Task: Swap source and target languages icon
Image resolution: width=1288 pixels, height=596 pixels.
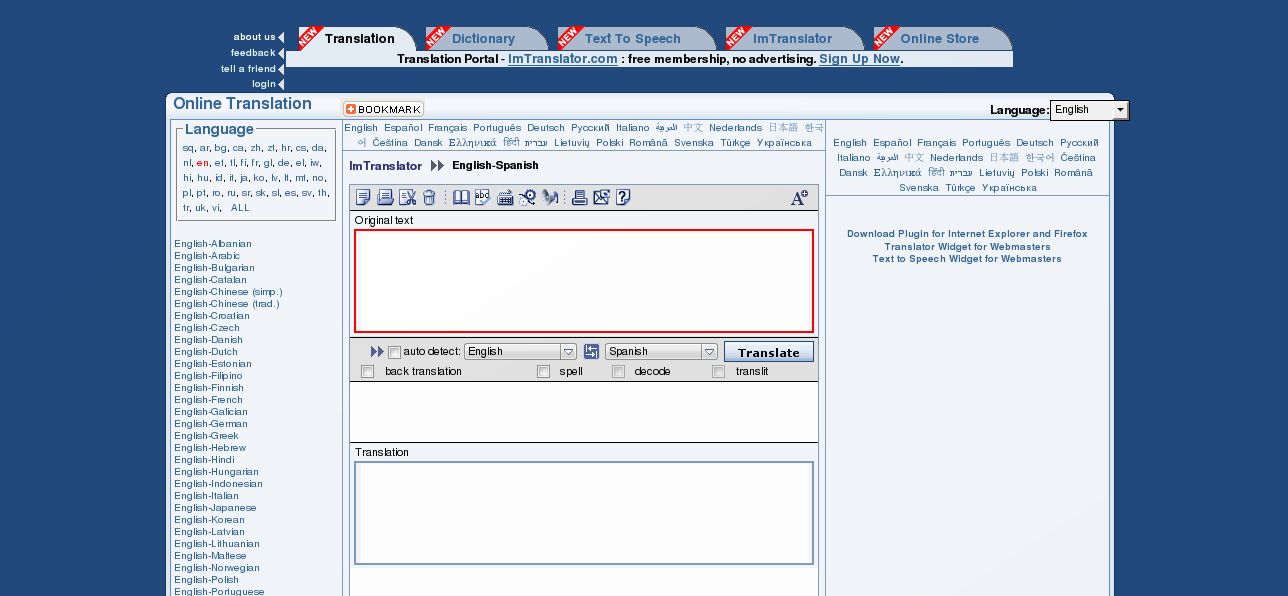Action: (x=591, y=352)
